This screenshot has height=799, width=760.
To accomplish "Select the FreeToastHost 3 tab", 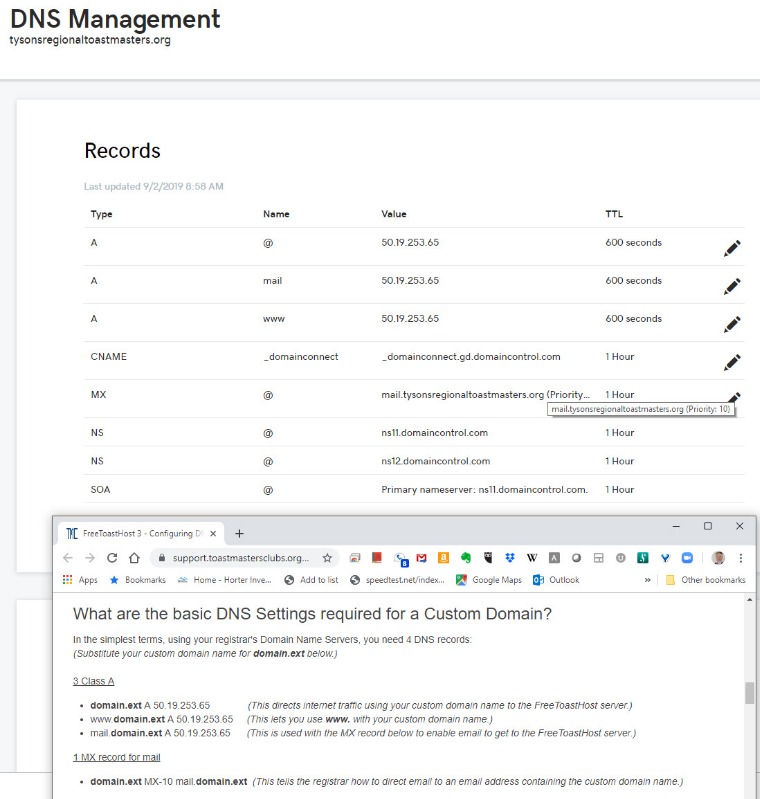I will click(x=140, y=533).
